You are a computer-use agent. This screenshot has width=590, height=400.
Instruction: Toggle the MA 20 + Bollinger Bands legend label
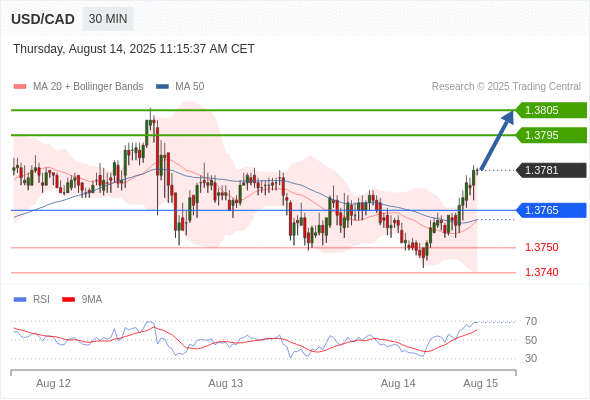pos(88,87)
